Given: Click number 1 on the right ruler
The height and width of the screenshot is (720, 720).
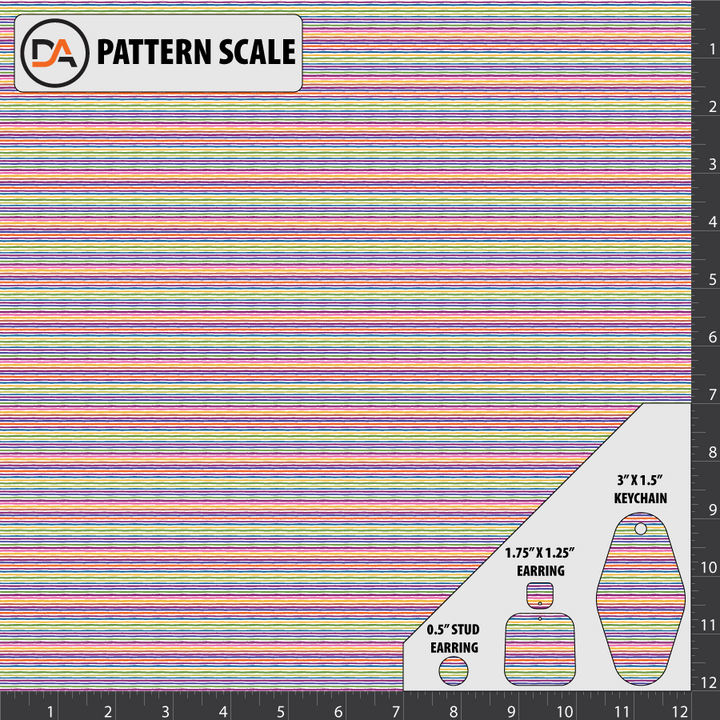Looking at the screenshot, I should click(712, 48).
